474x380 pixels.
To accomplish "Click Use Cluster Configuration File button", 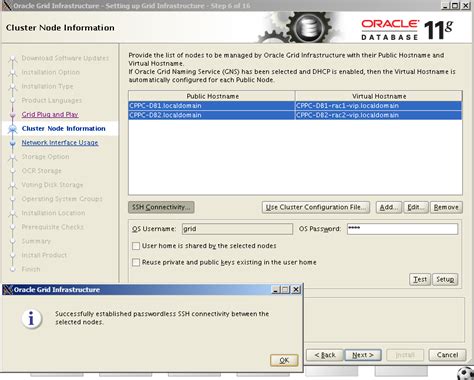I will pos(316,207).
